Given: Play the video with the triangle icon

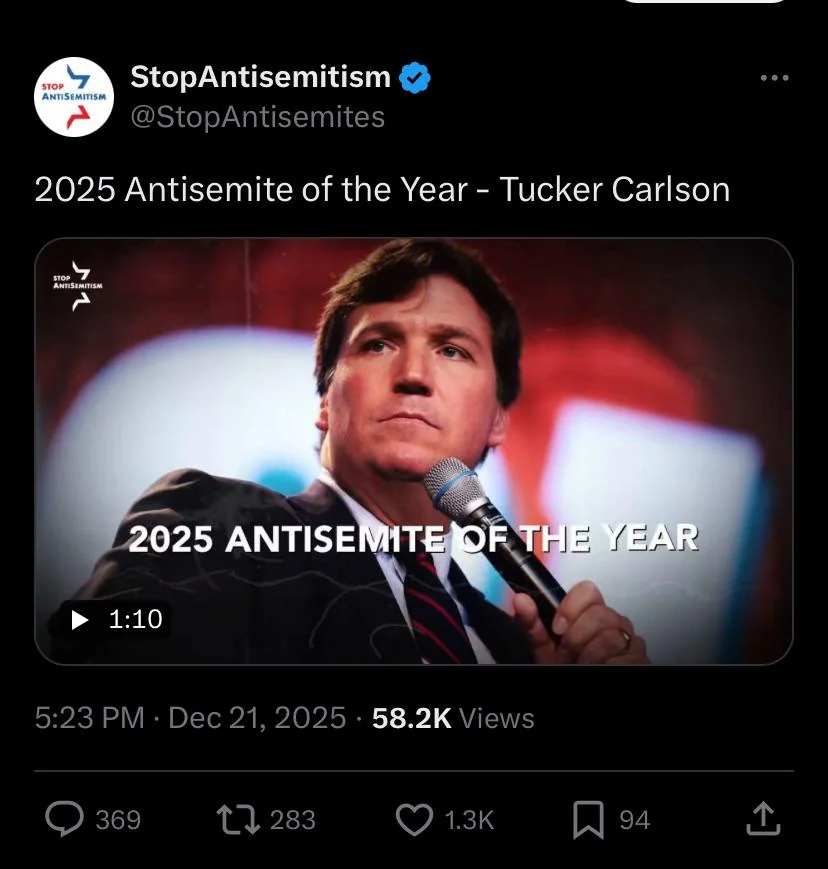Looking at the screenshot, I should coord(81,620).
